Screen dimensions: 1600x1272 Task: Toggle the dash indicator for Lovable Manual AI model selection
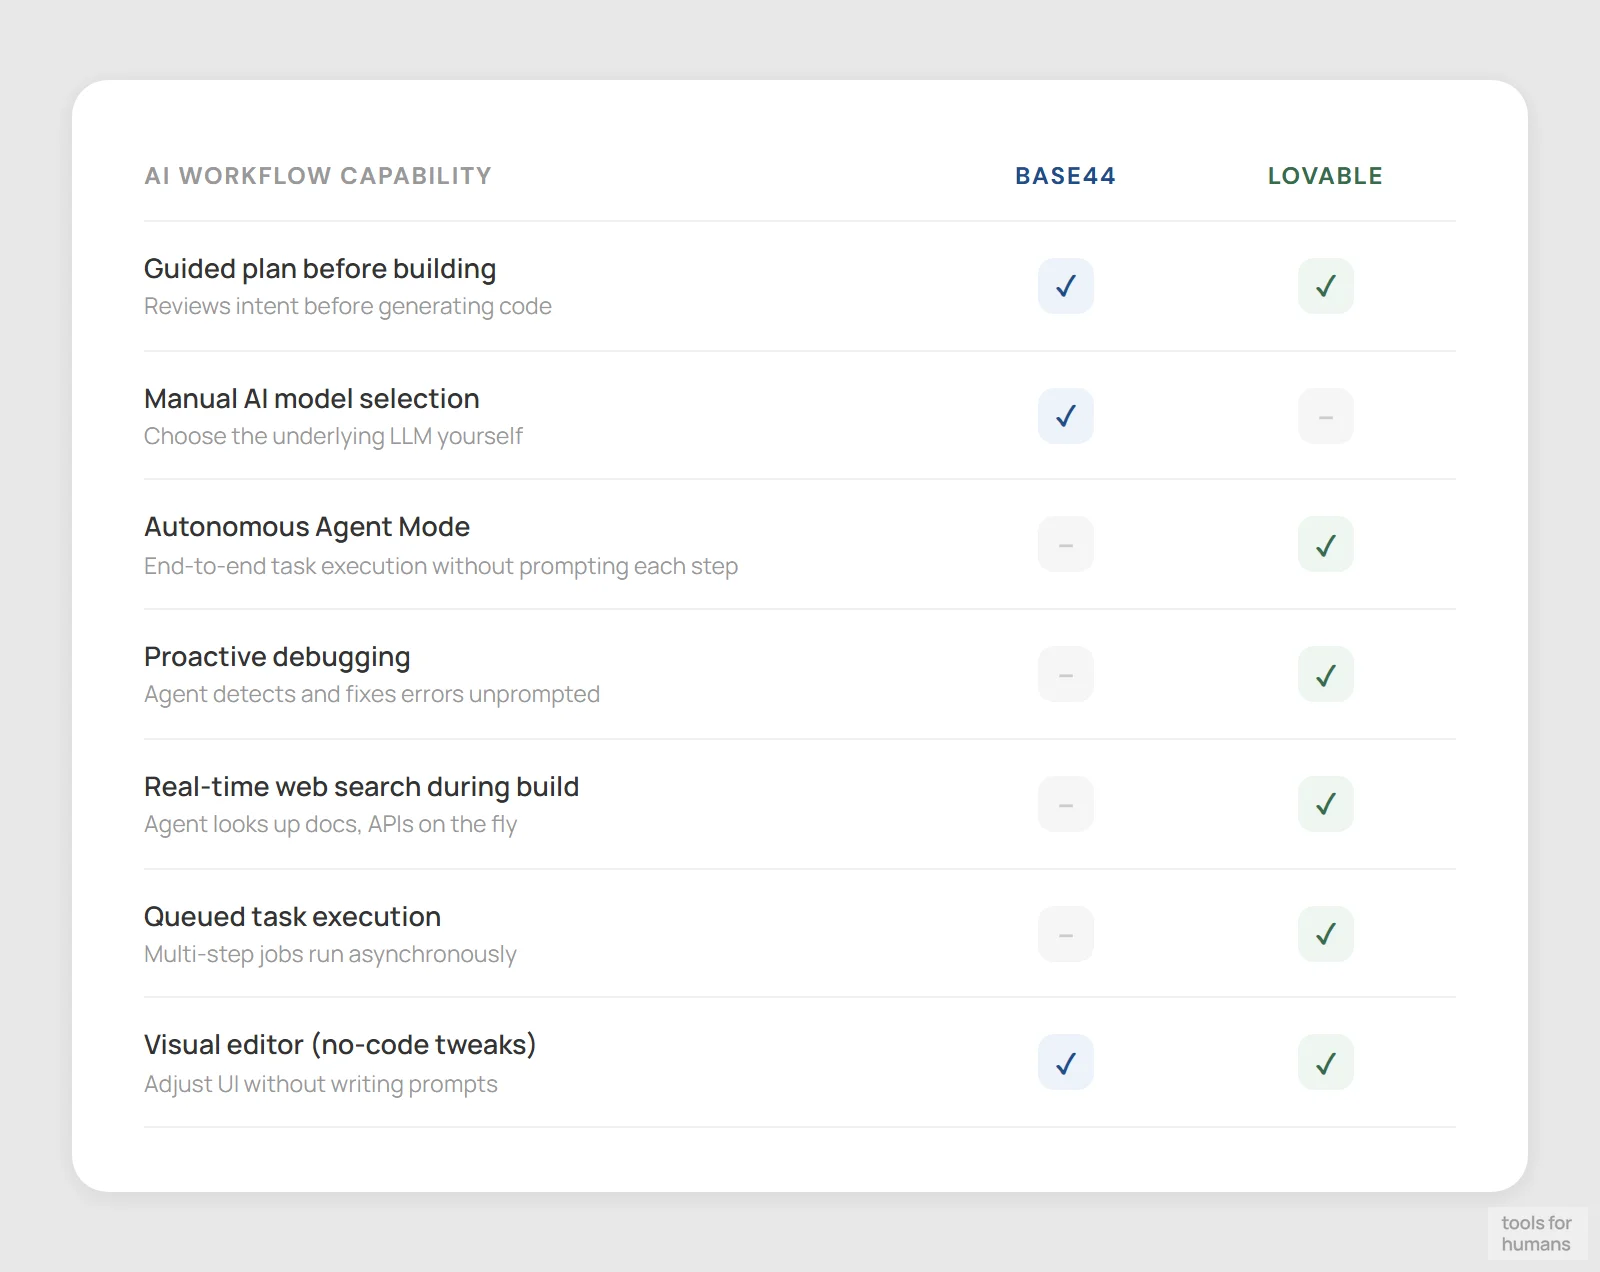click(1325, 416)
